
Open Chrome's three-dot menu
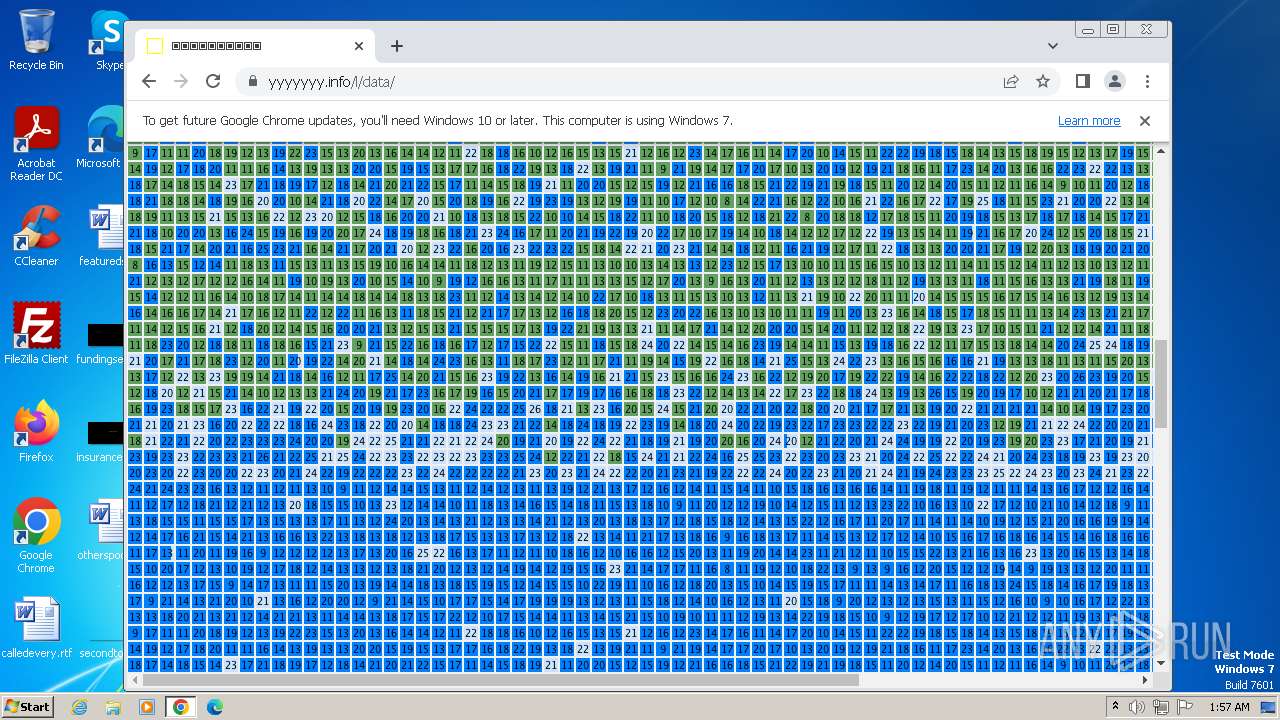tap(1147, 81)
